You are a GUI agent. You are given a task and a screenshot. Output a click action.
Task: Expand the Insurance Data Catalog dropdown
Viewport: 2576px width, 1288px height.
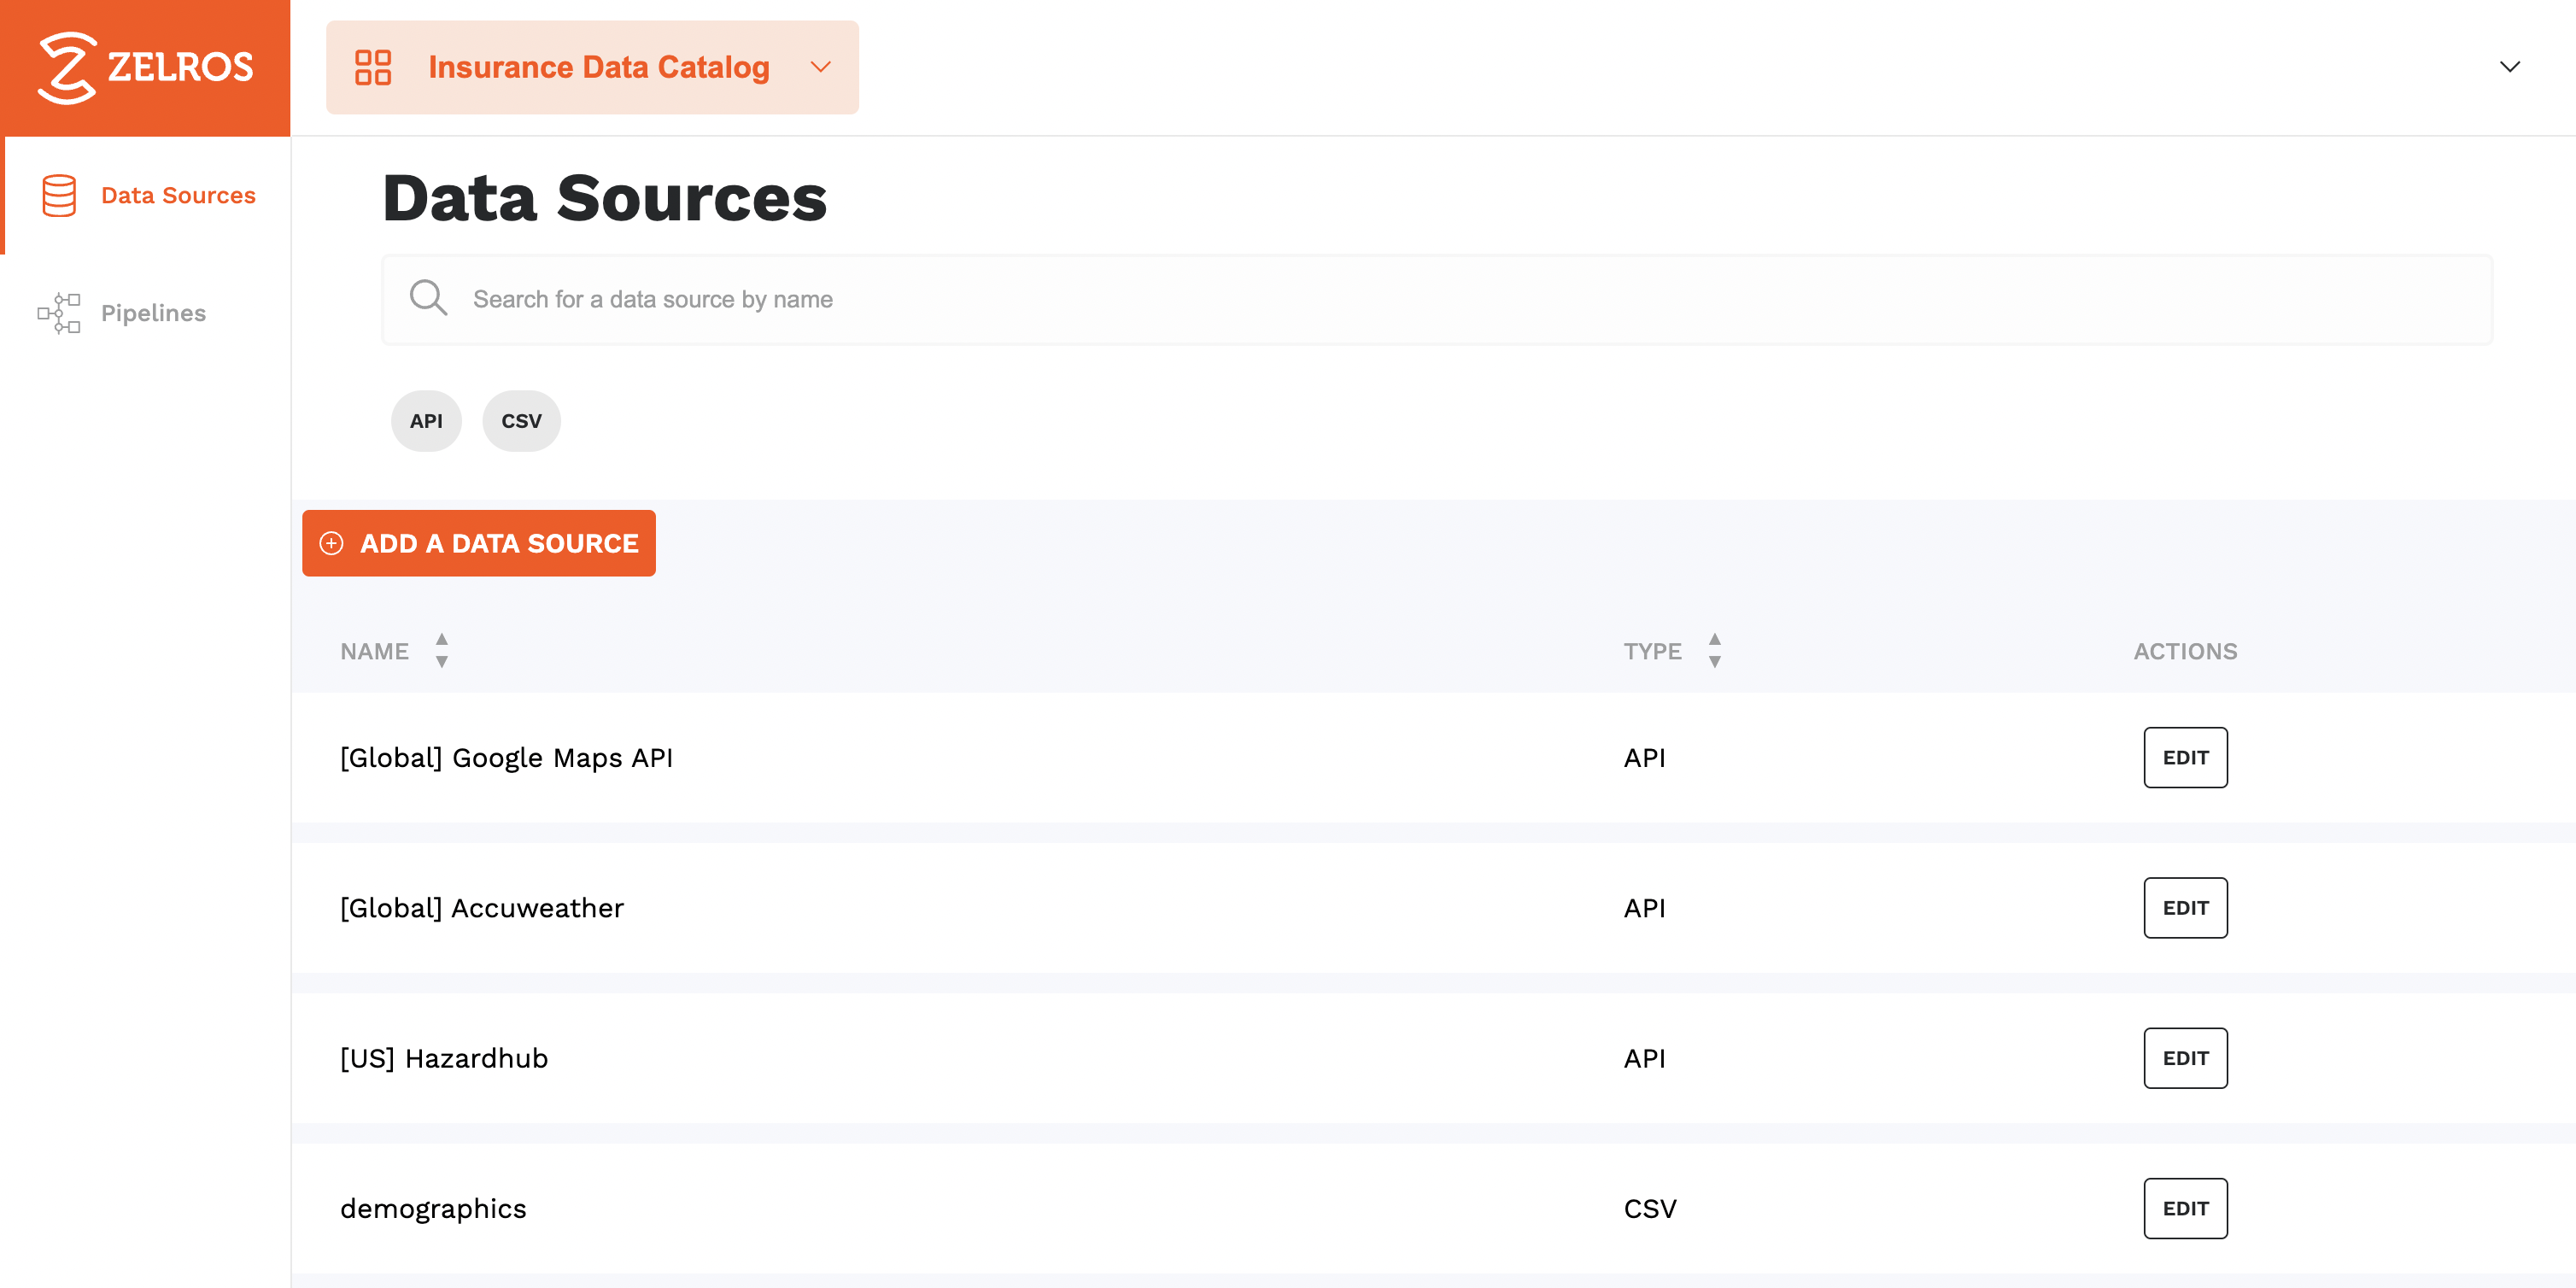pos(820,67)
